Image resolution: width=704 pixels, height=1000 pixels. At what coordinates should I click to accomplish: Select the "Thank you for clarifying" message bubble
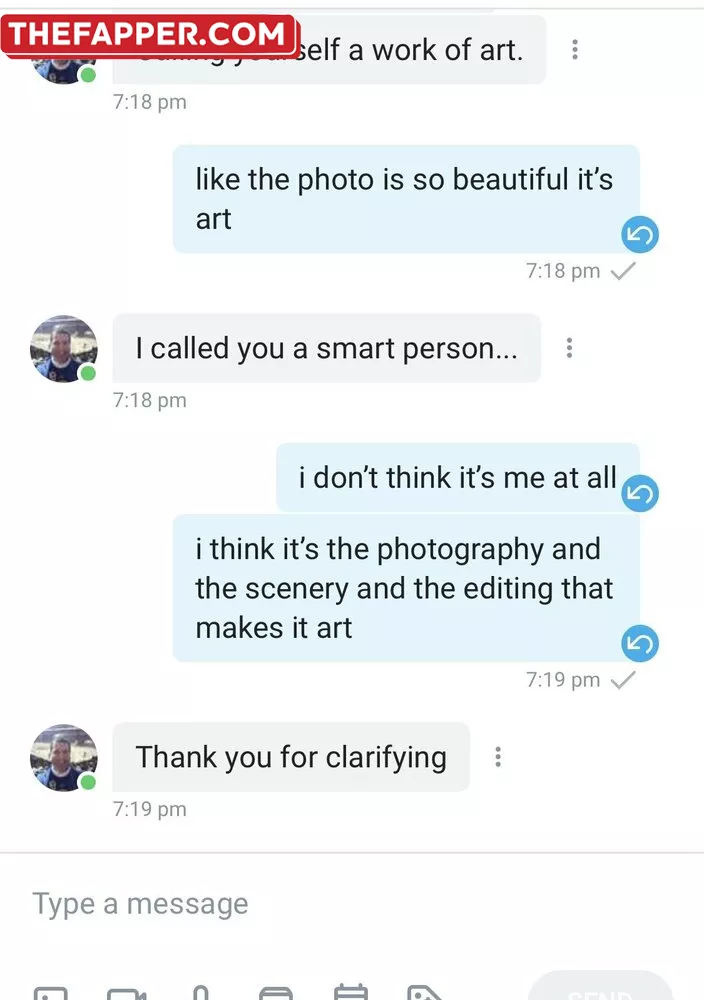[x=291, y=757]
